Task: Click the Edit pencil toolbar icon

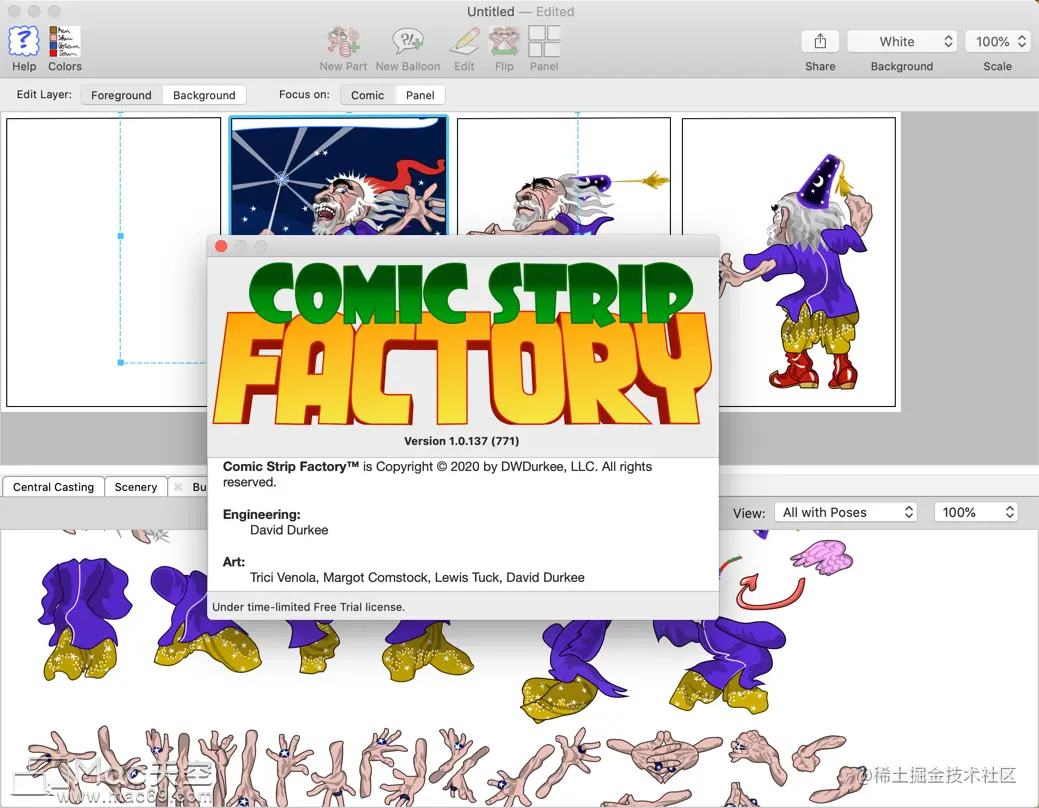Action: pos(465,41)
